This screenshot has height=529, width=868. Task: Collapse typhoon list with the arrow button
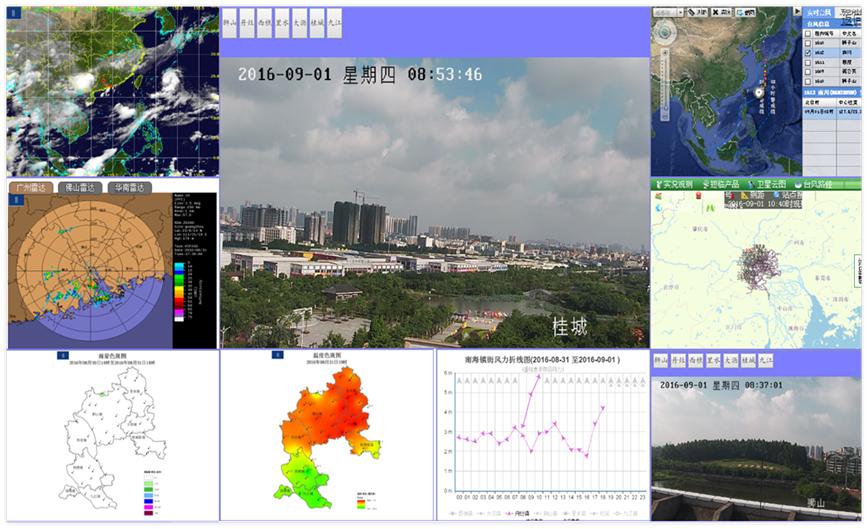[797, 11]
